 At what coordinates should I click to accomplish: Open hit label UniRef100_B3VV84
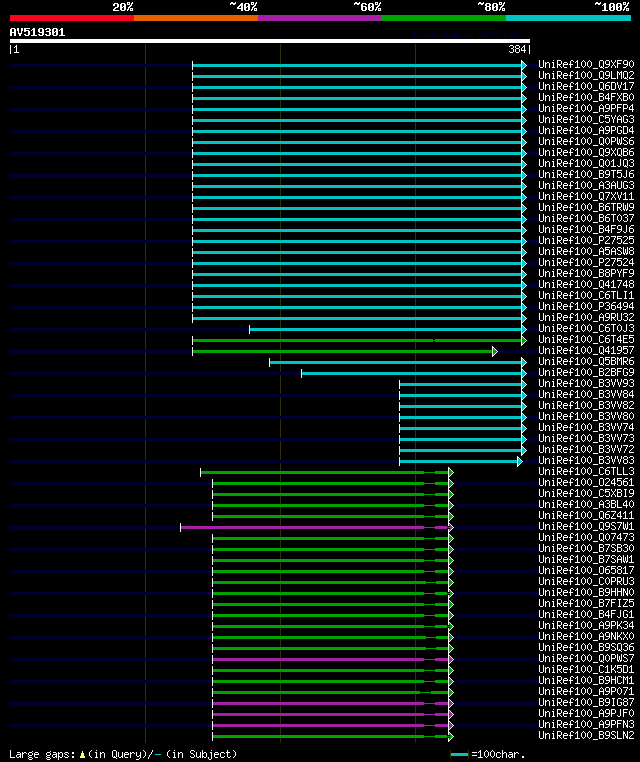586,394
